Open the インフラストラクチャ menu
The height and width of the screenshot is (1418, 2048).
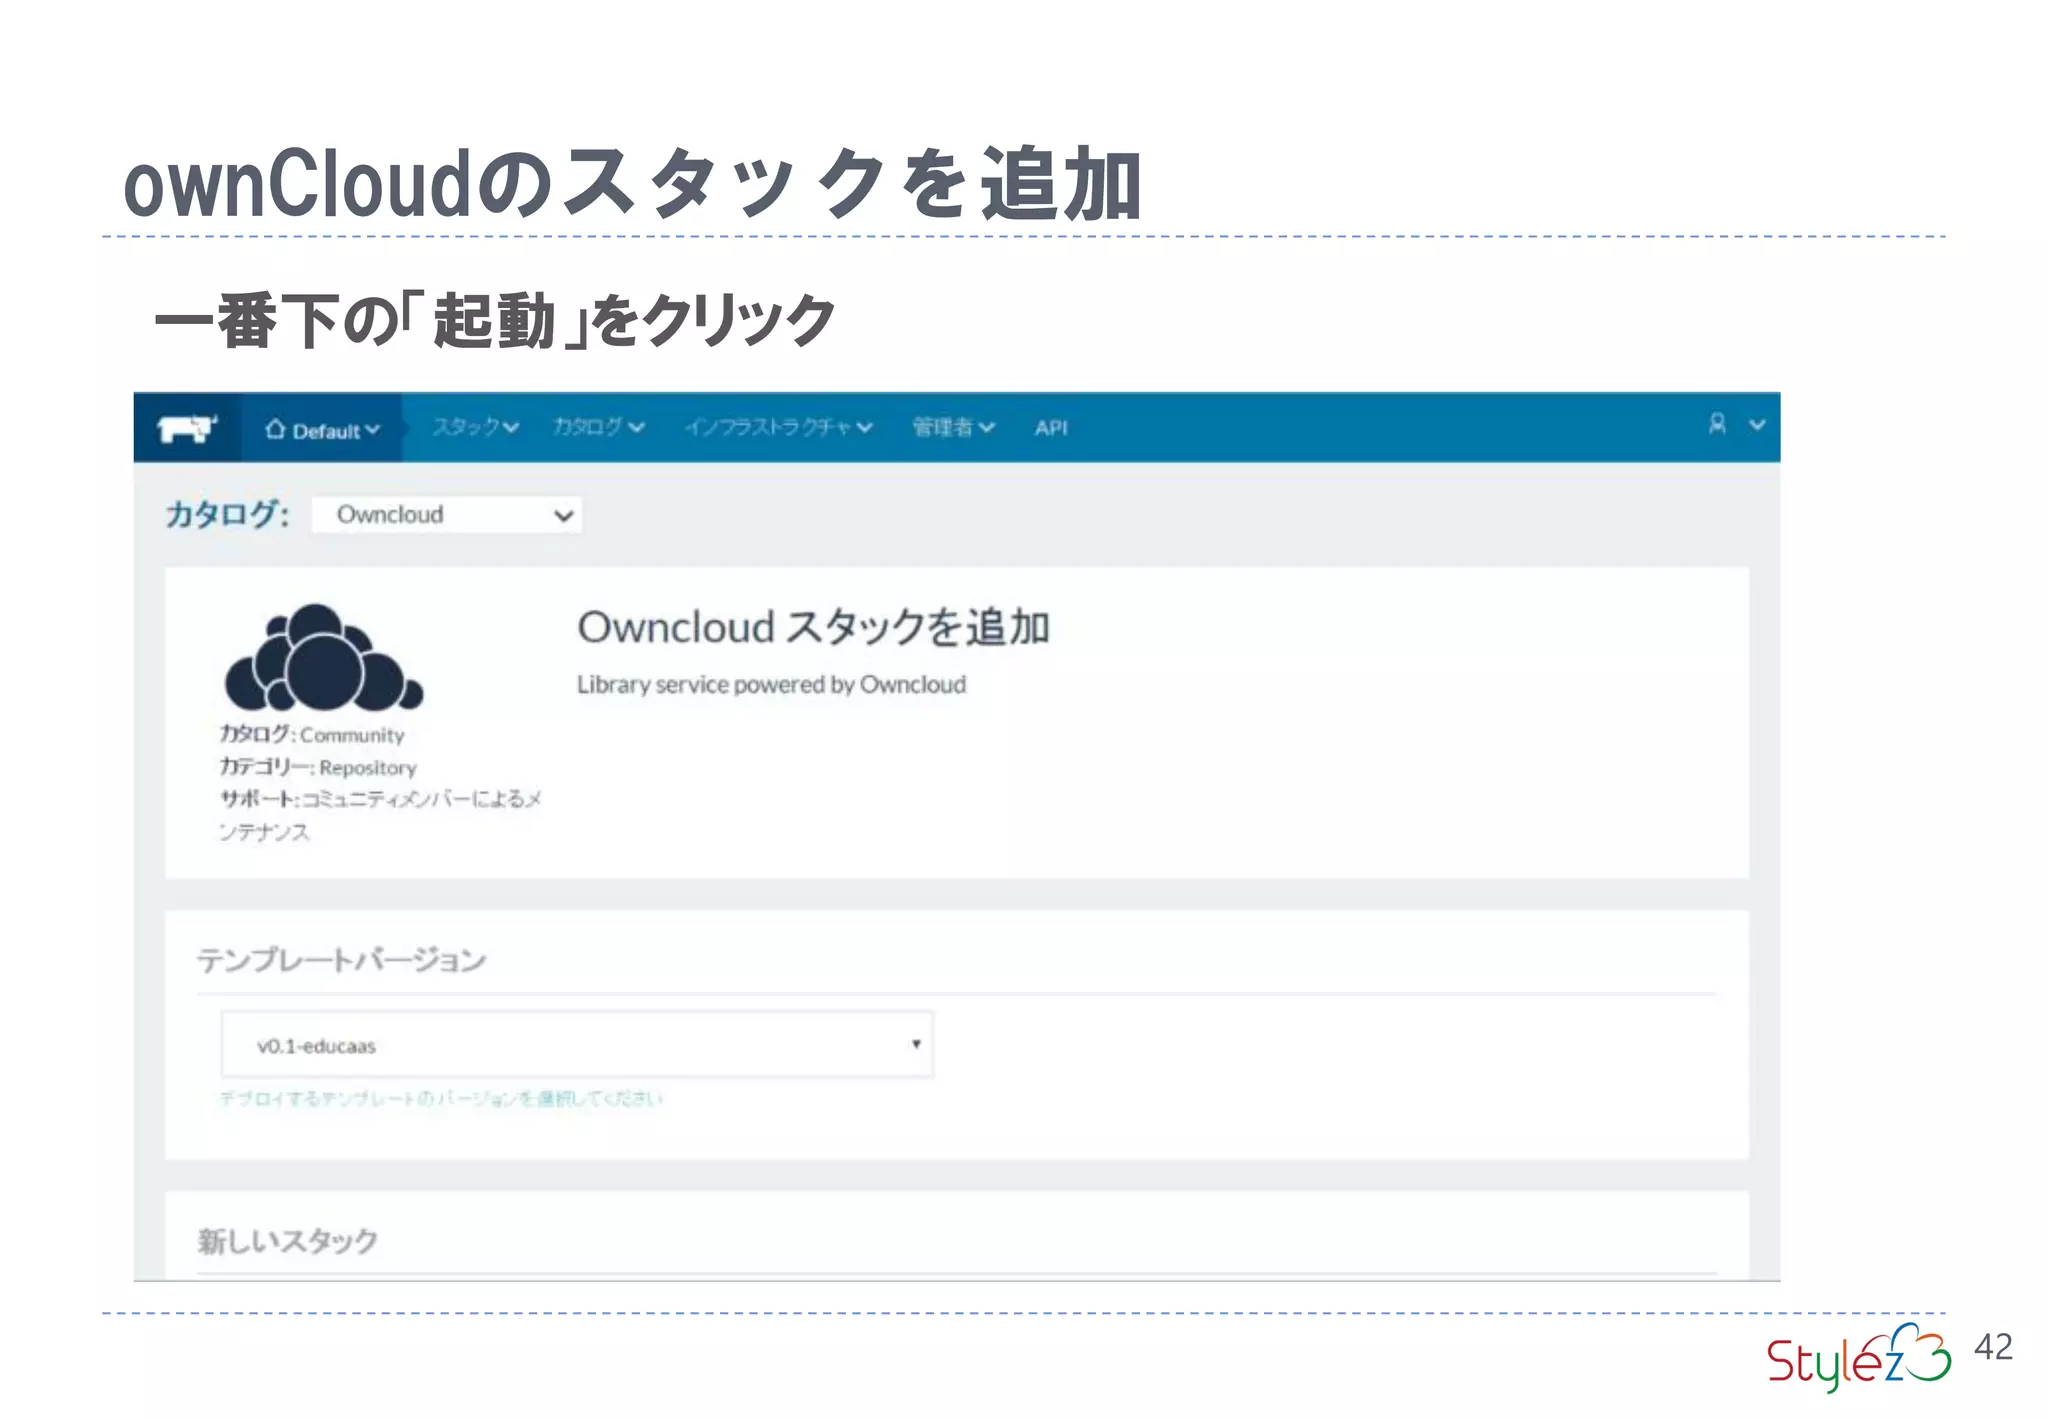pos(778,428)
